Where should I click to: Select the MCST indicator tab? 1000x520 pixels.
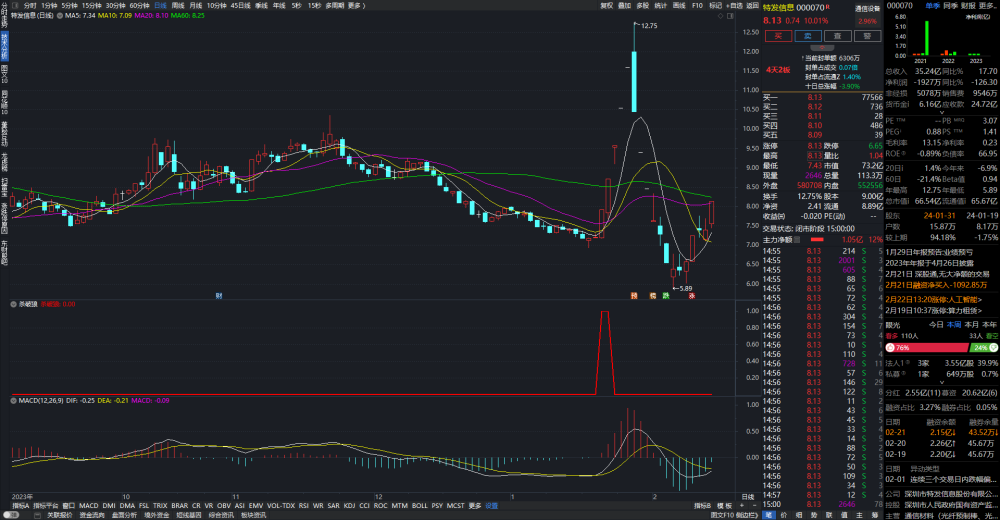coord(455,505)
